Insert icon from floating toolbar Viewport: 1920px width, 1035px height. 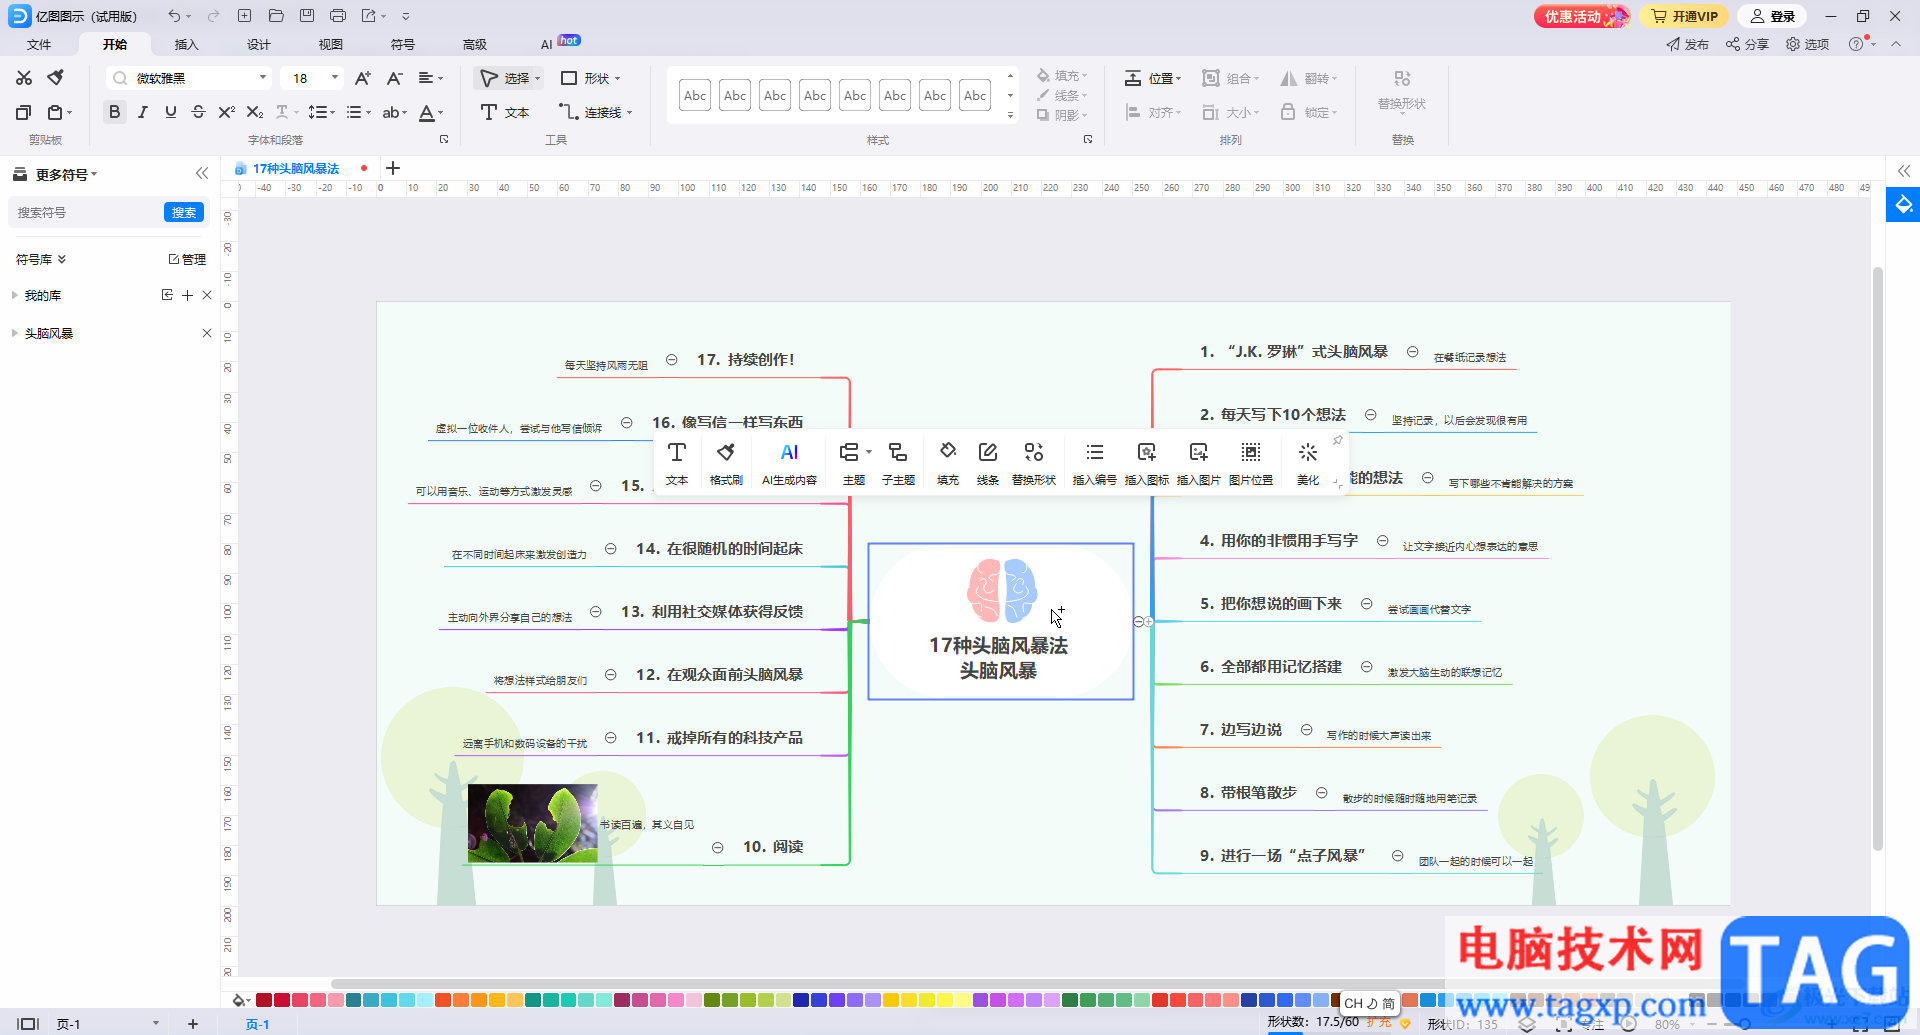coord(1147,463)
